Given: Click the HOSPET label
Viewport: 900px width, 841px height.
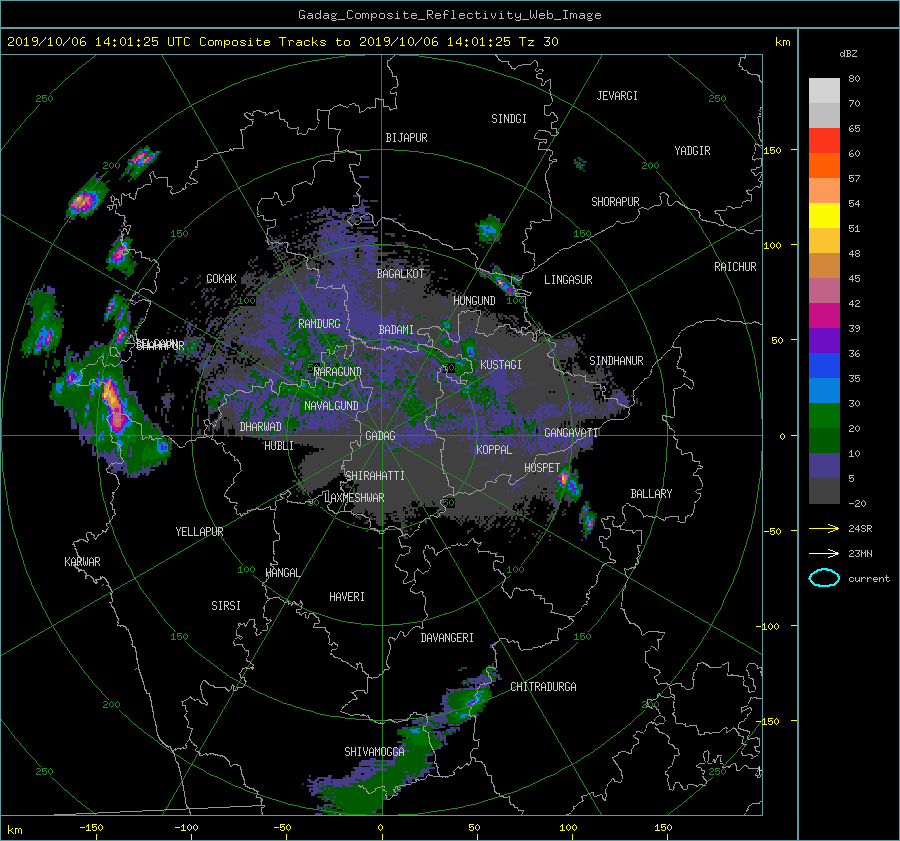Looking at the screenshot, I should 542,468.
